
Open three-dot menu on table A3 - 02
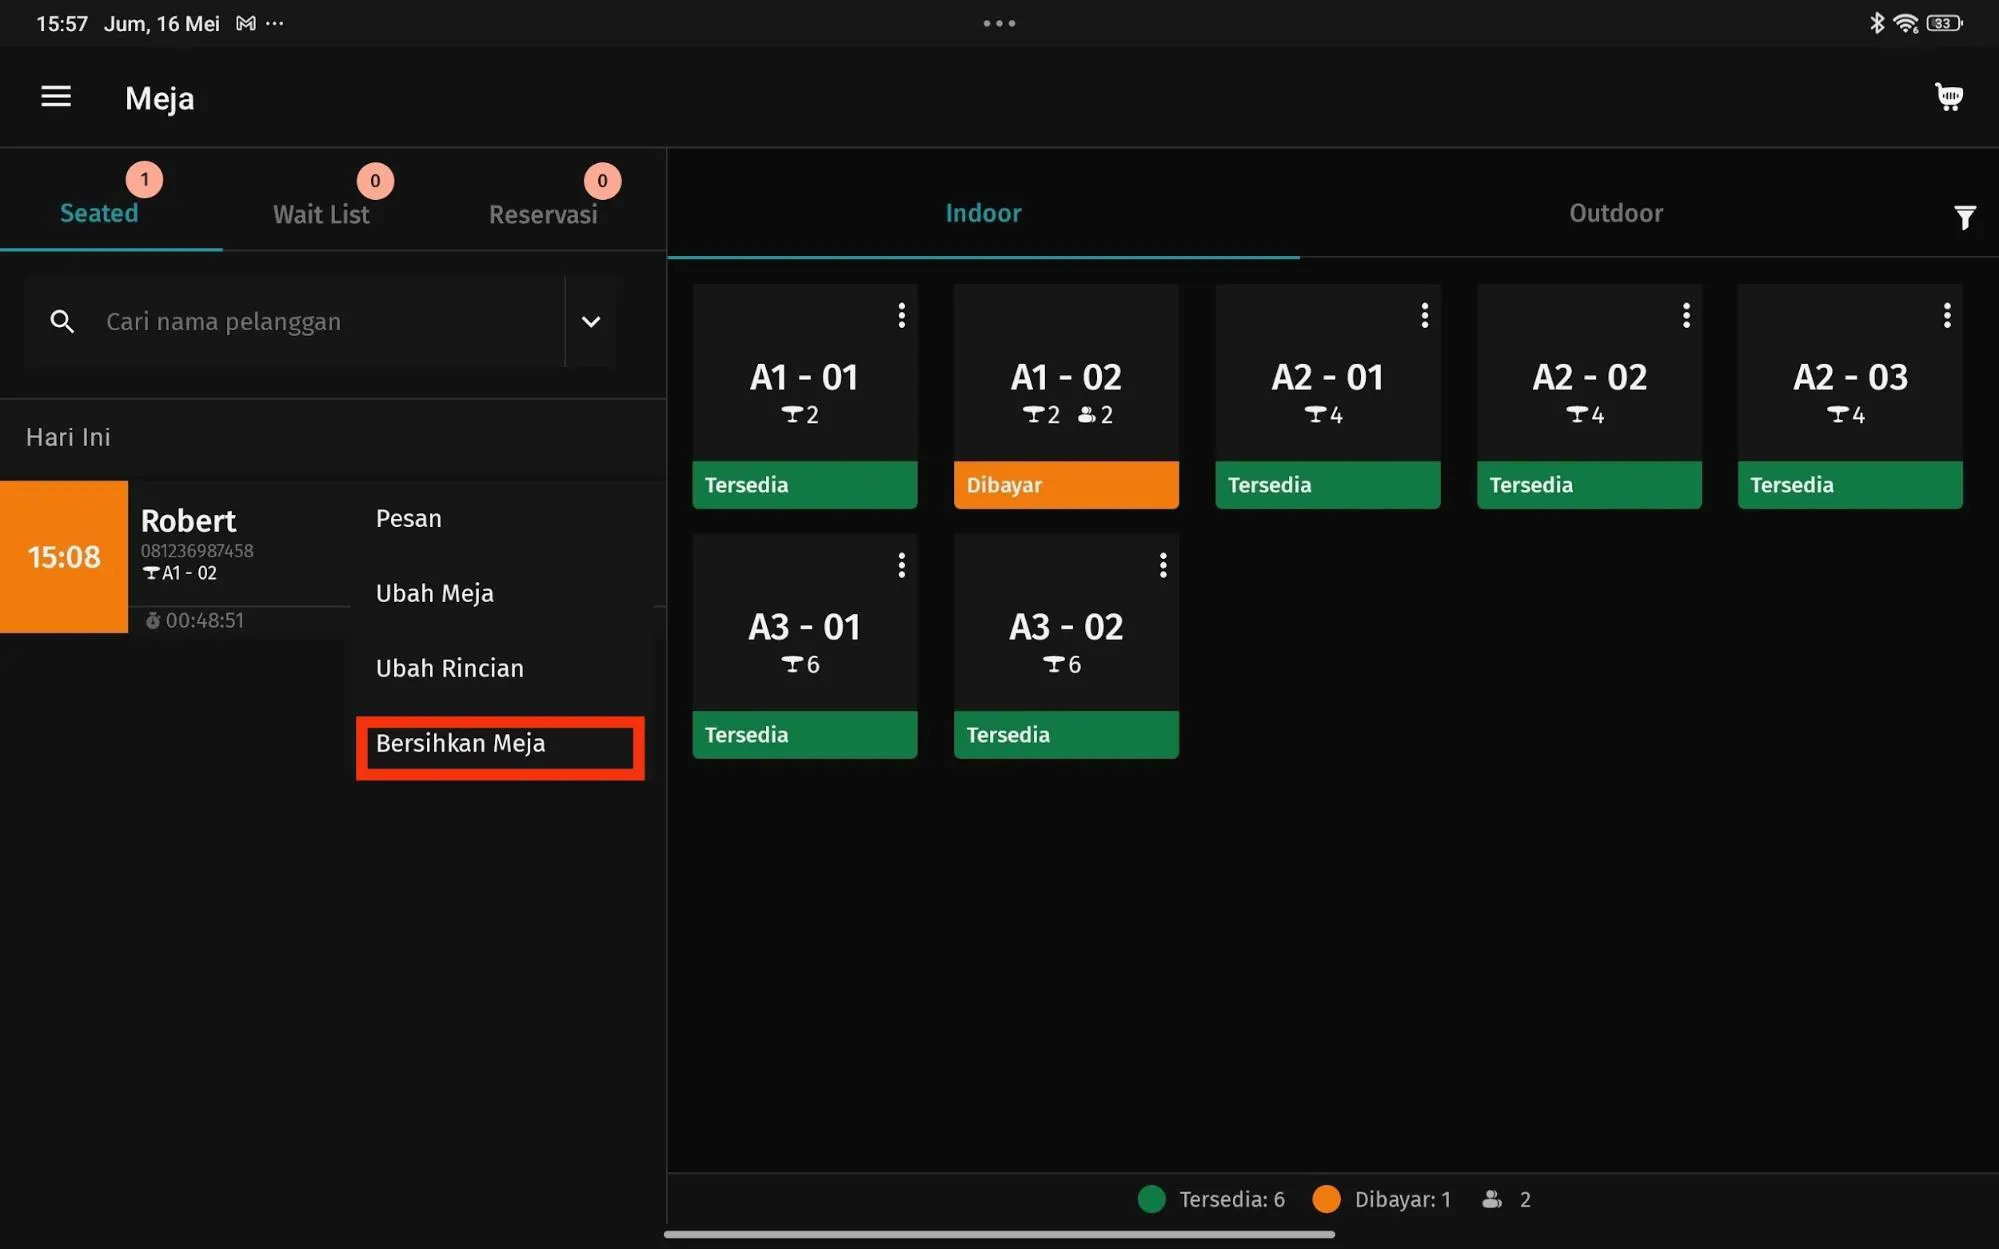pyautogui.click(x=1162, y=566)
